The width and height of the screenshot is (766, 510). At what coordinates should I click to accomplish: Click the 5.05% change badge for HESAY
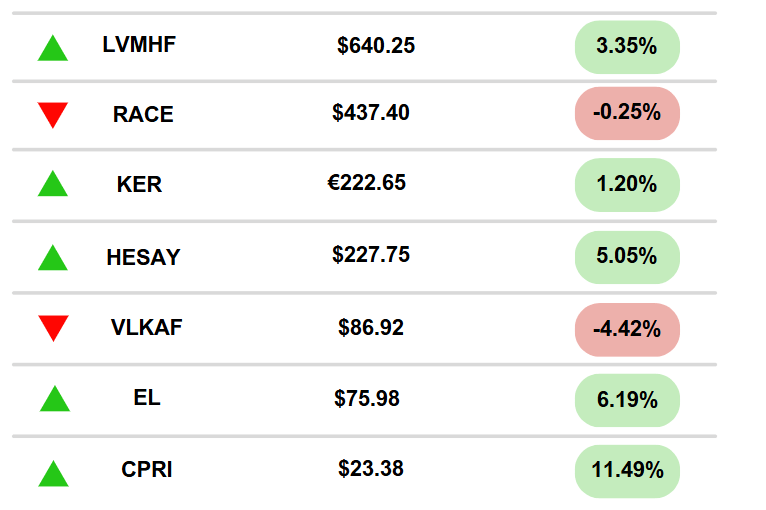pyautogui.click(x=627, y=256)
